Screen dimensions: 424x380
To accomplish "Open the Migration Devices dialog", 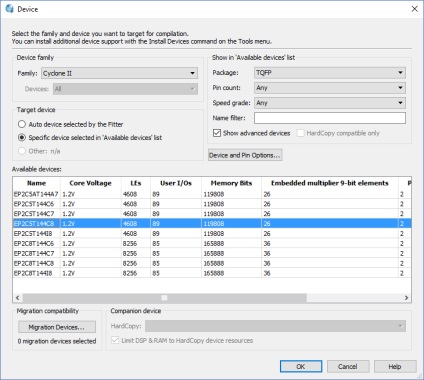I will (57, 327).
